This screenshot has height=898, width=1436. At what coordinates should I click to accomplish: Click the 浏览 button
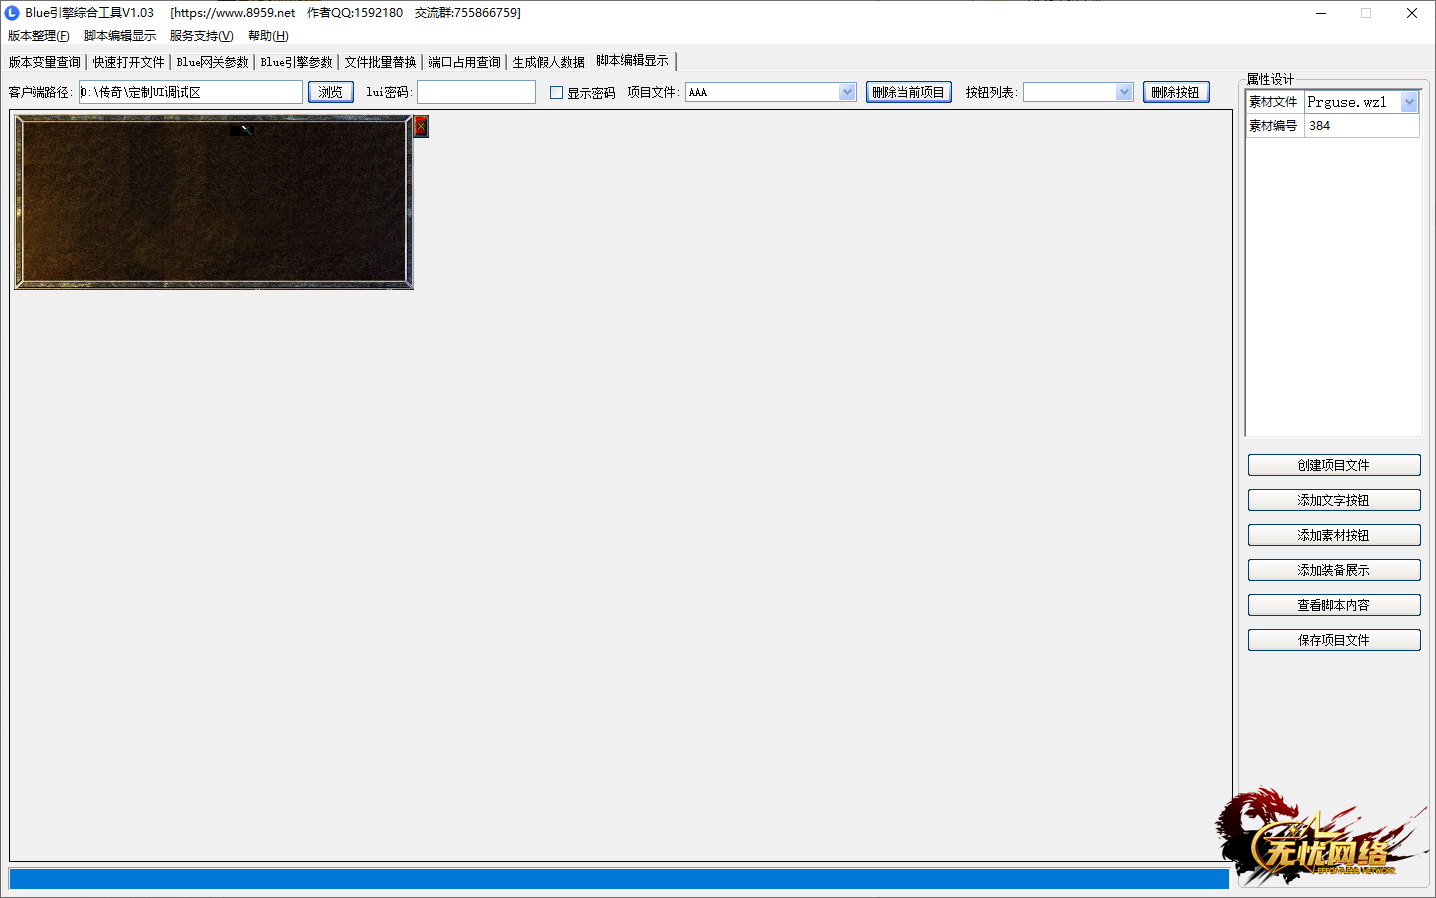click(330, 92)
